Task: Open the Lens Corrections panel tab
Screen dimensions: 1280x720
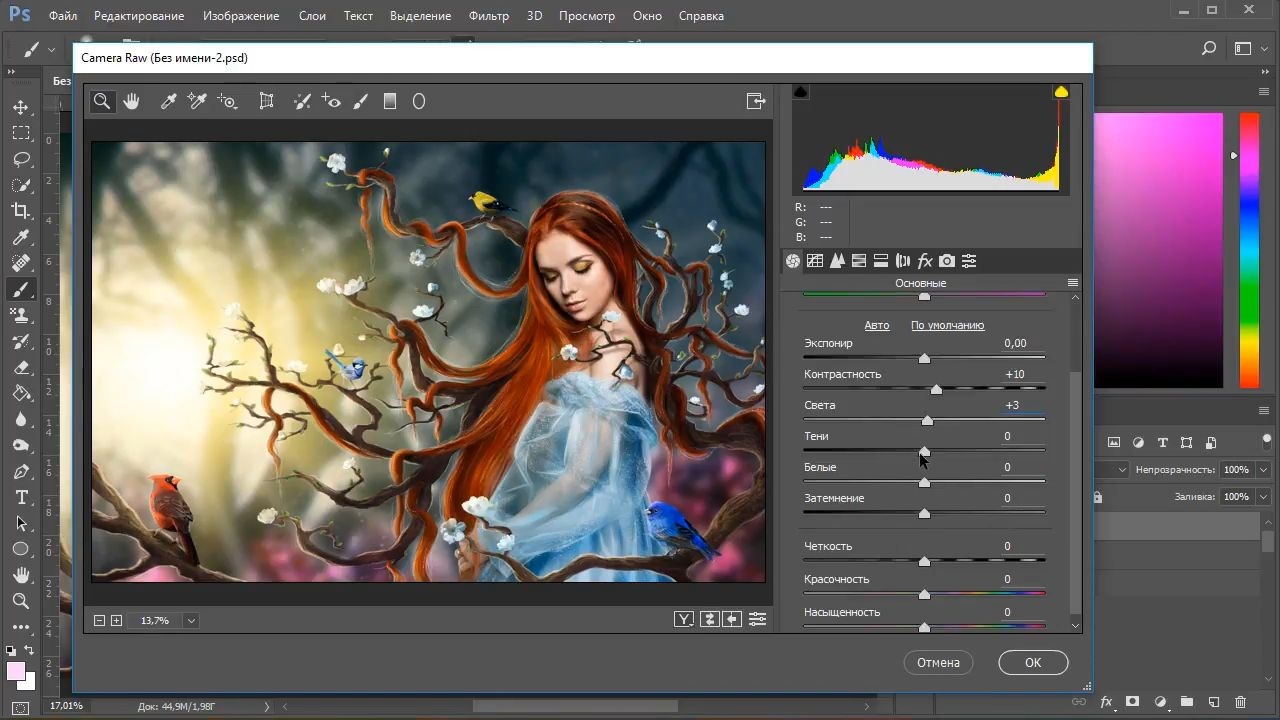Action: (x=903, y=261)
